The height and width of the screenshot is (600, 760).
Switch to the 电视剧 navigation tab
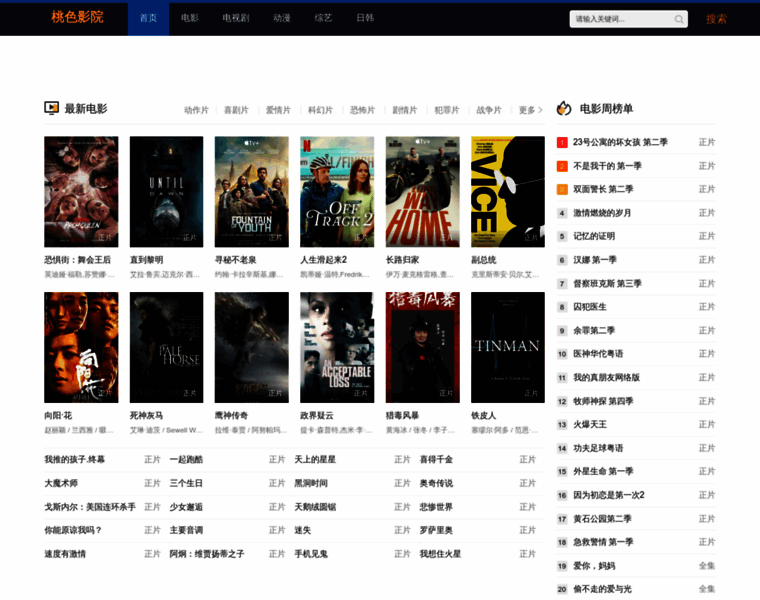click(x=235, y=18)
